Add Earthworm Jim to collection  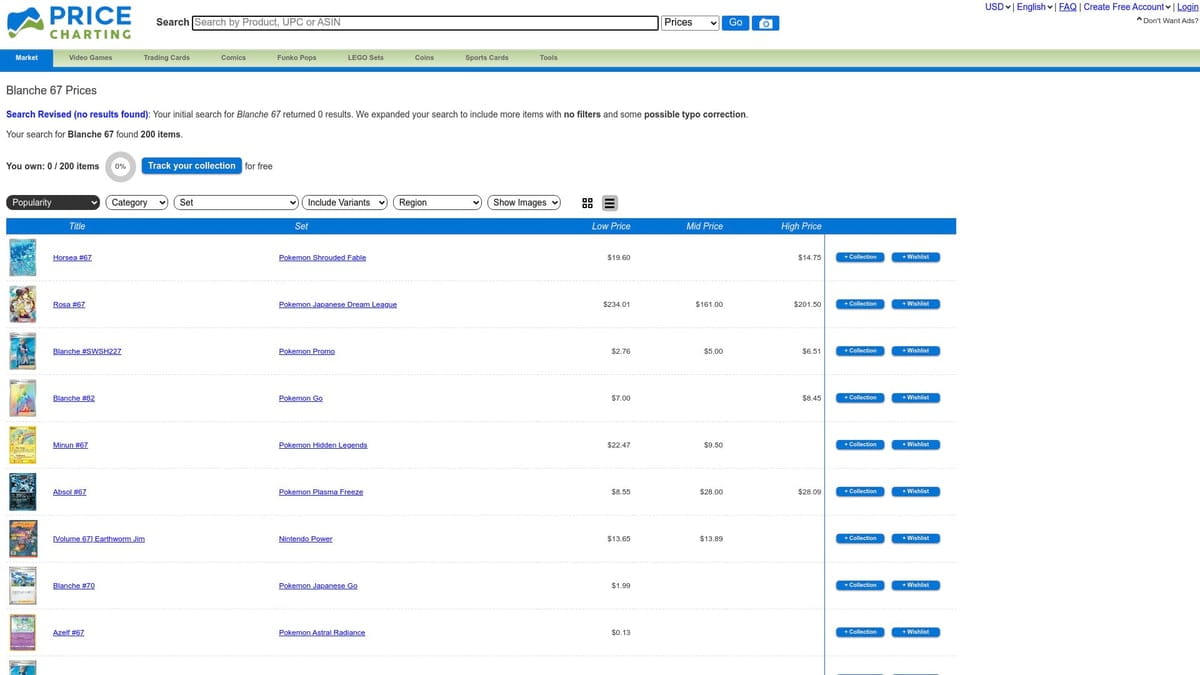[x=860, y=538]
